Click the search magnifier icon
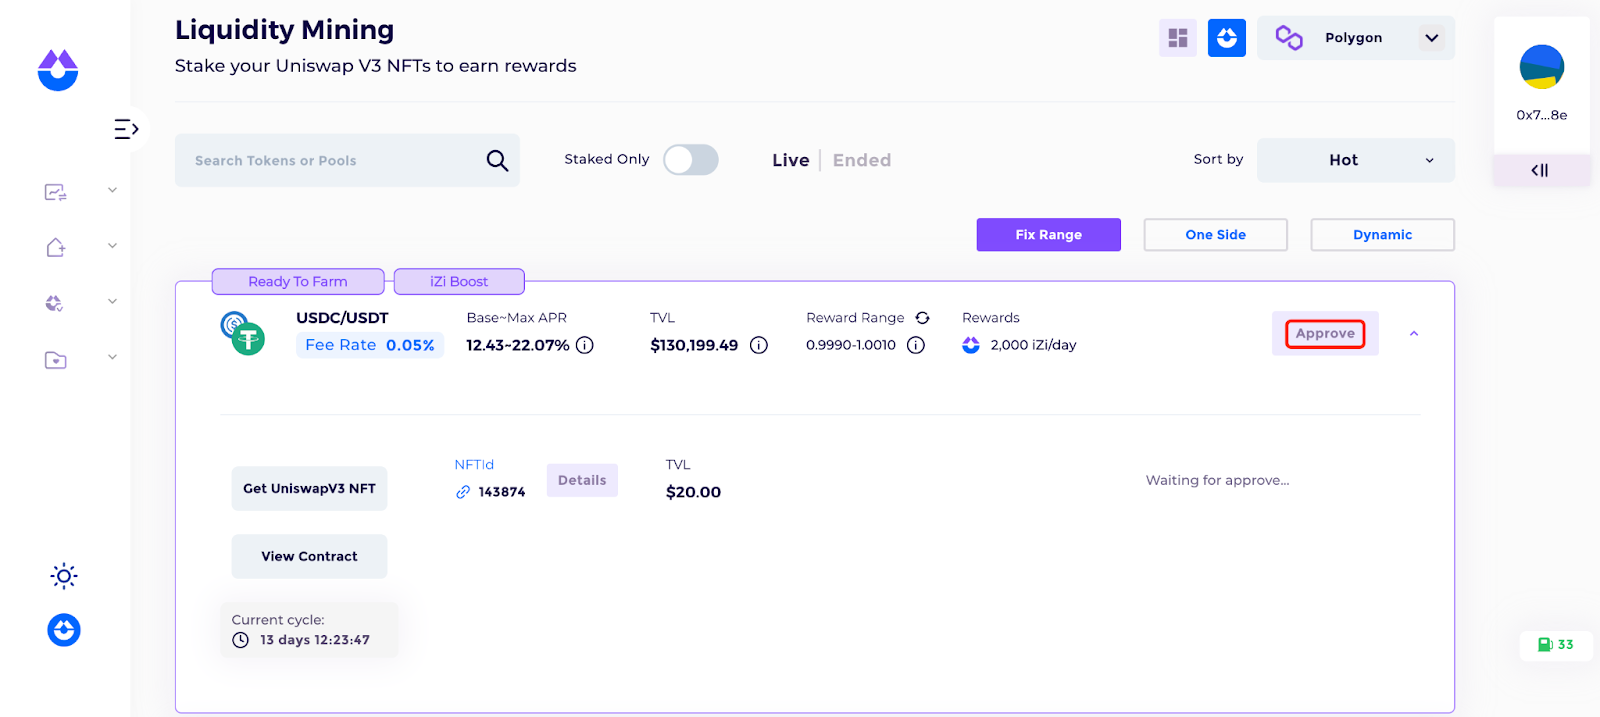This screenshot has height=717, width=1600. click(497, 160)
